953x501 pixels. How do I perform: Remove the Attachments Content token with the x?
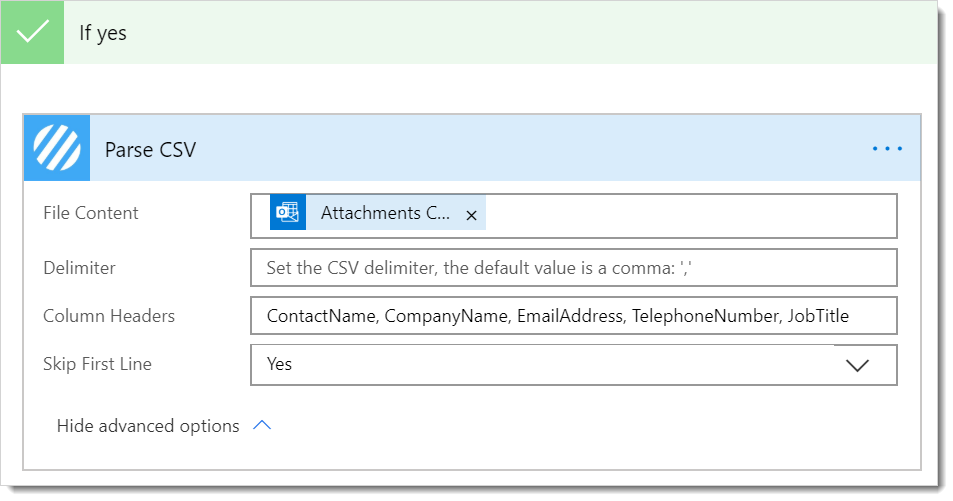pos(471,215)
